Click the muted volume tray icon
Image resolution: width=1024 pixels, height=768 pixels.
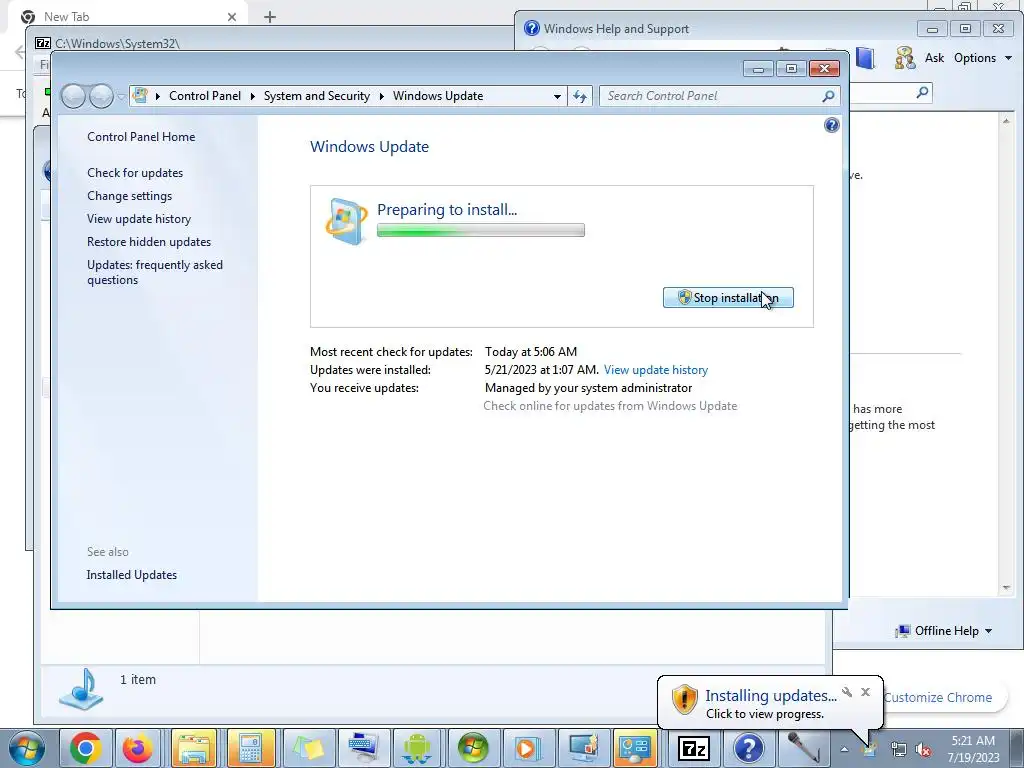[x=923, y=750]
